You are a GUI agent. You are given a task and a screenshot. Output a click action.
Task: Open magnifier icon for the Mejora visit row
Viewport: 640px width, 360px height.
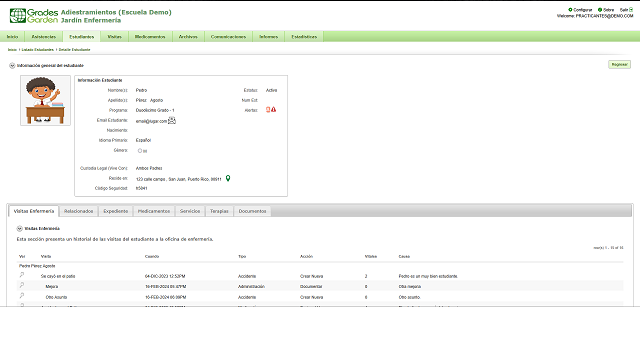(x=22, y=285)
